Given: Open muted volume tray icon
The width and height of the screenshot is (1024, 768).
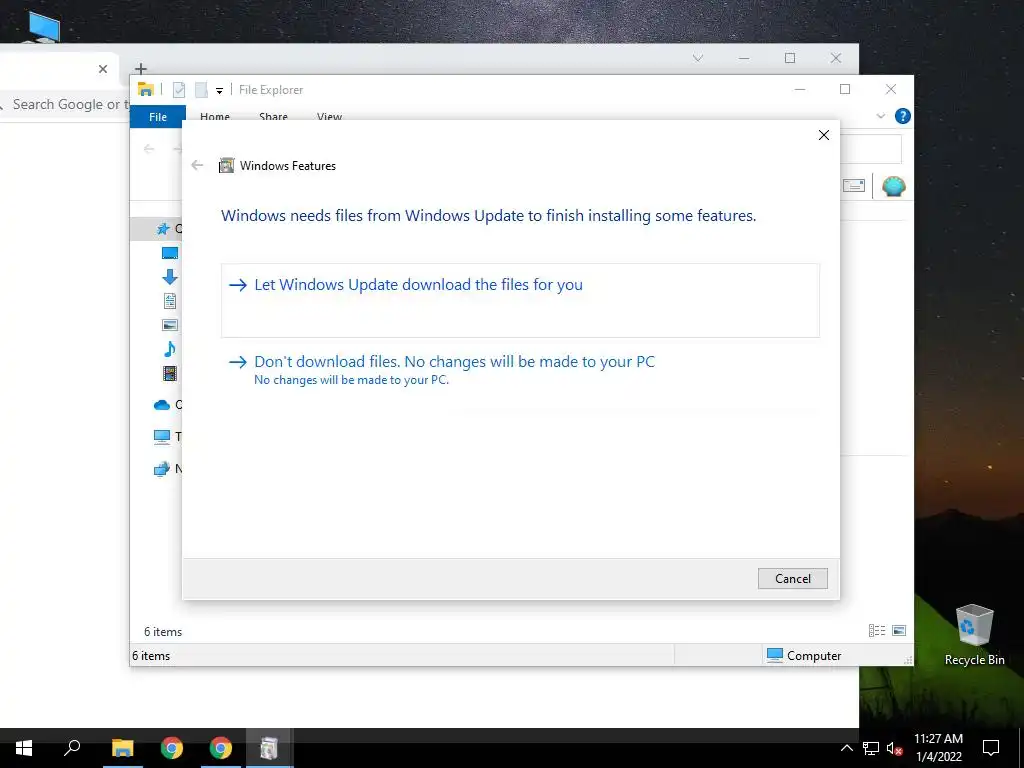Looking at the screenshot, I should point(894,748).
